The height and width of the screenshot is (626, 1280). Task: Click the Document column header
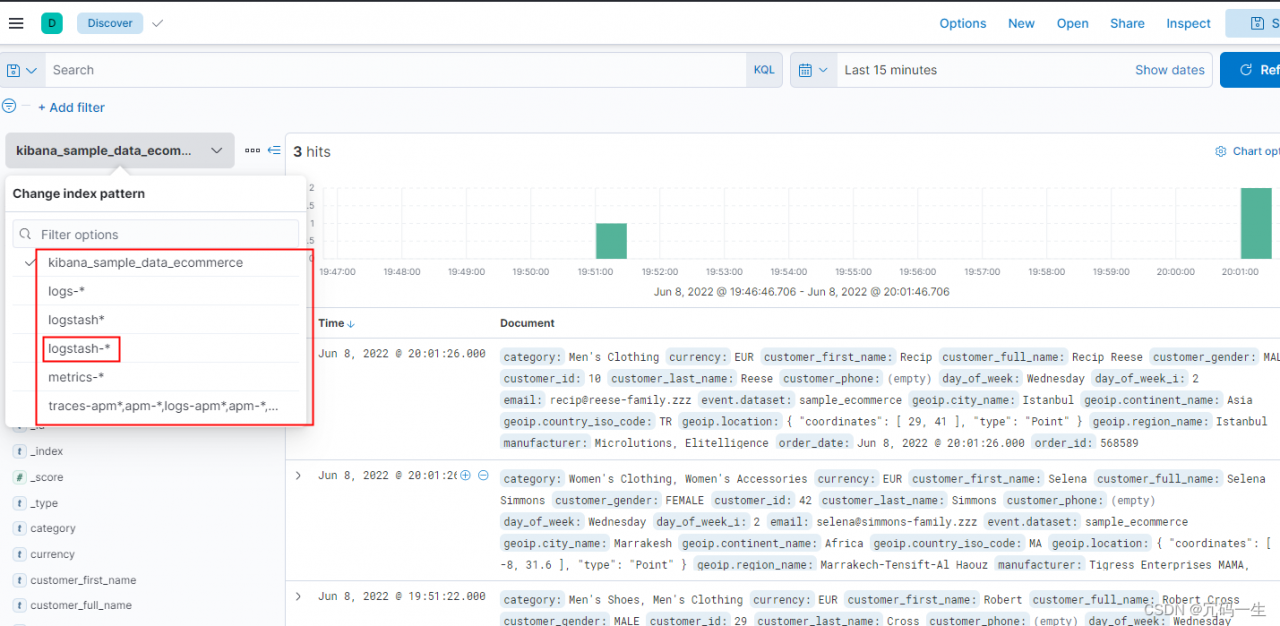527,323
